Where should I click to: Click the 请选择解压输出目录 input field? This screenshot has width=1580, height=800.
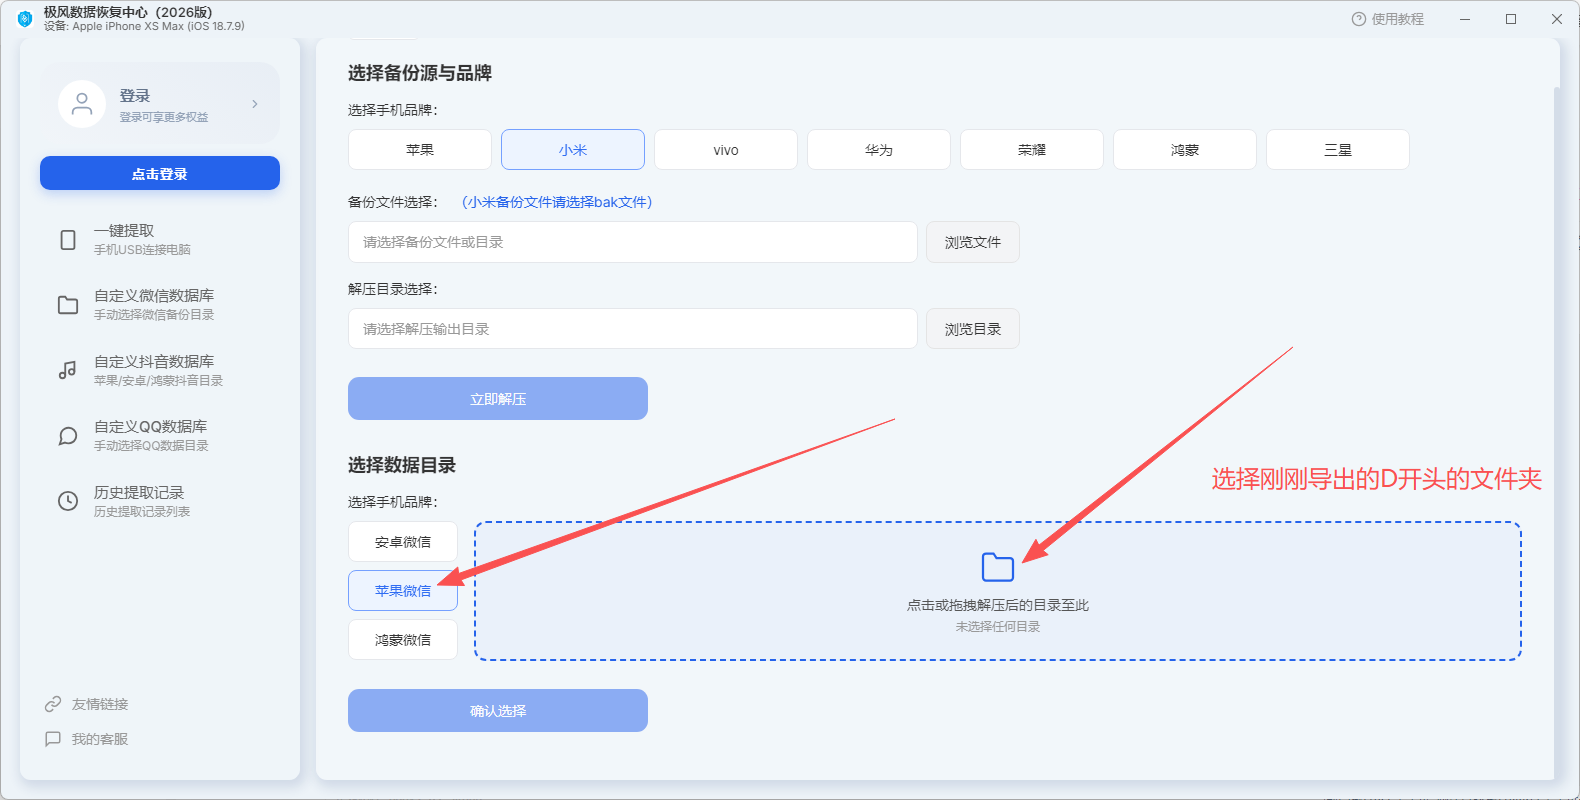pyautogui.click(x=633, y=329)
